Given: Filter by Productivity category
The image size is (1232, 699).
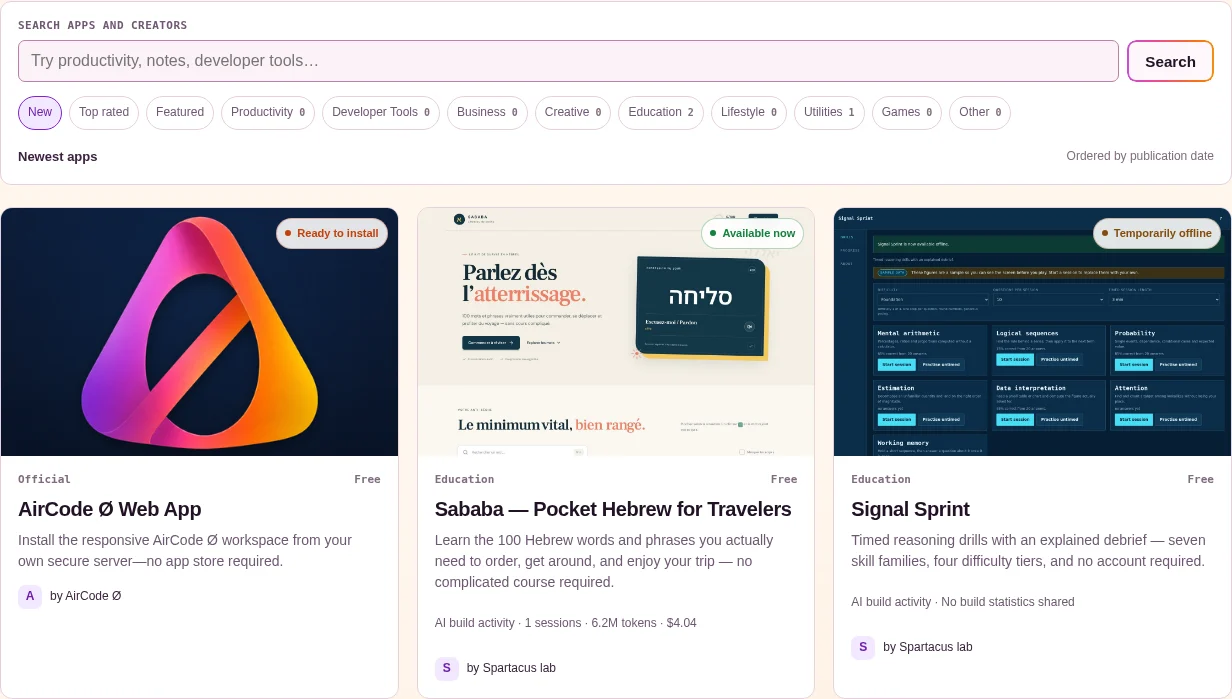Looking at the screenshot, I should pos(268,112).
